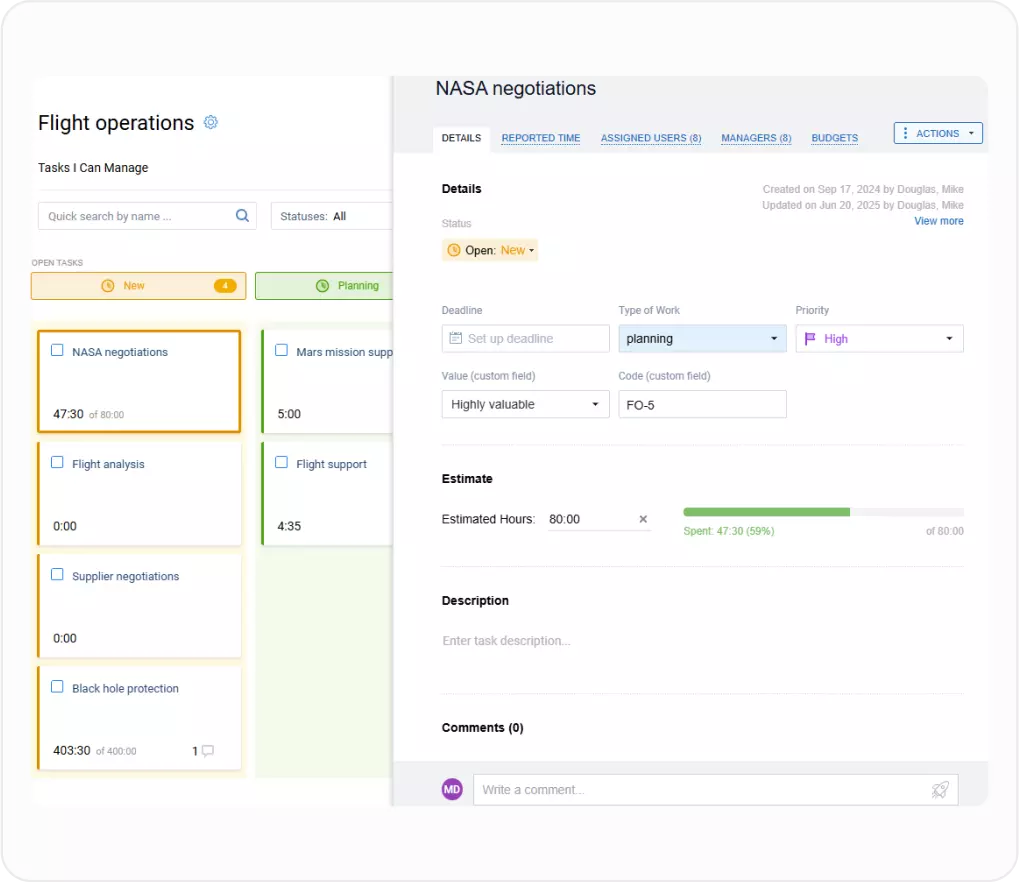Viewport: 1019px width, 882px height.
Task: Click the calendar icon in the Deadline field
Action: [x=454, y=338]
